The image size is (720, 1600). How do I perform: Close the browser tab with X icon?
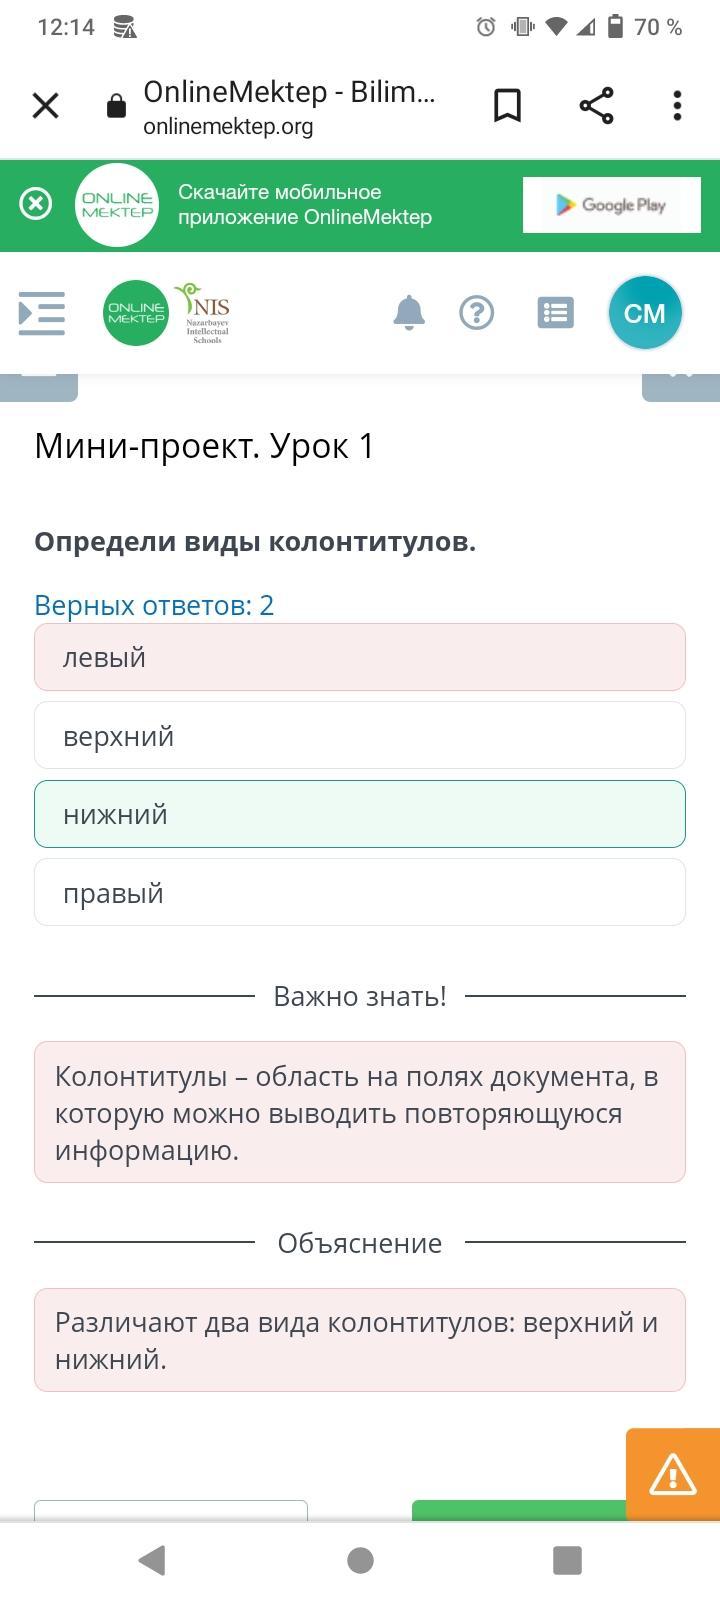click(x=46, y=106)
